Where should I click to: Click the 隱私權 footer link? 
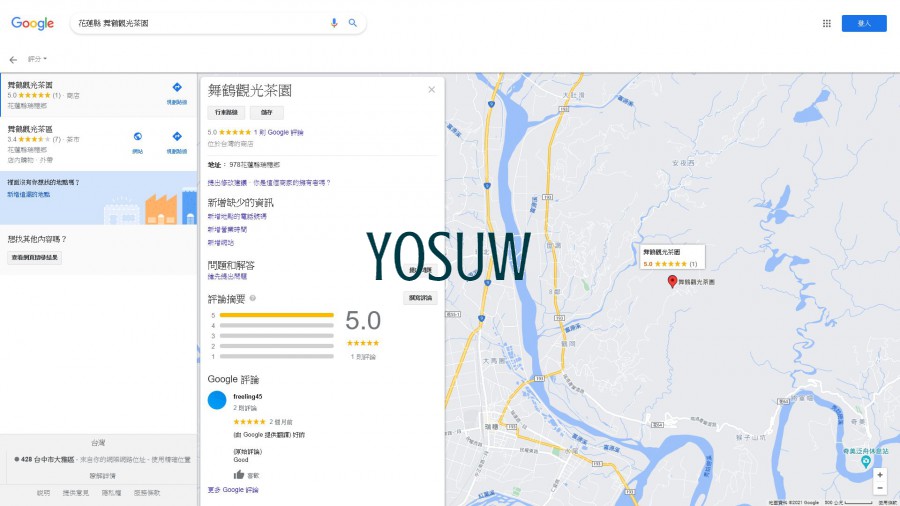(x=112, y=493)
